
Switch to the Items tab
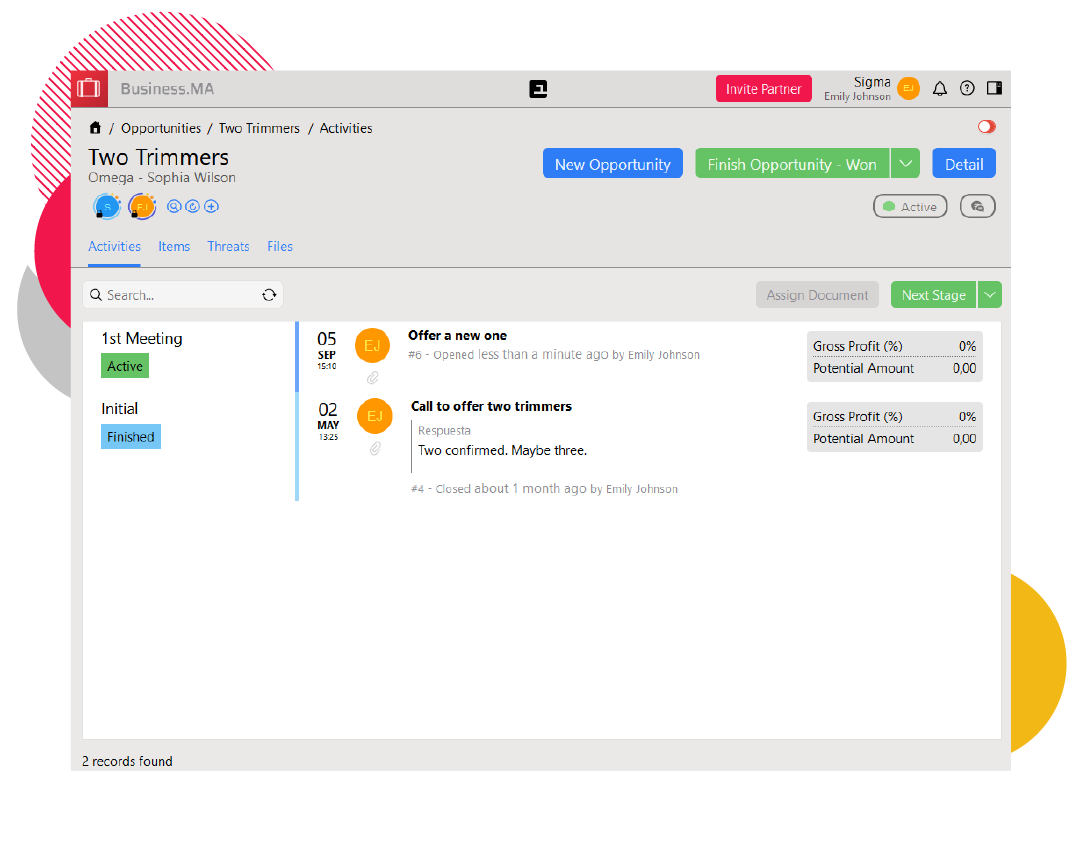[174, 246]
